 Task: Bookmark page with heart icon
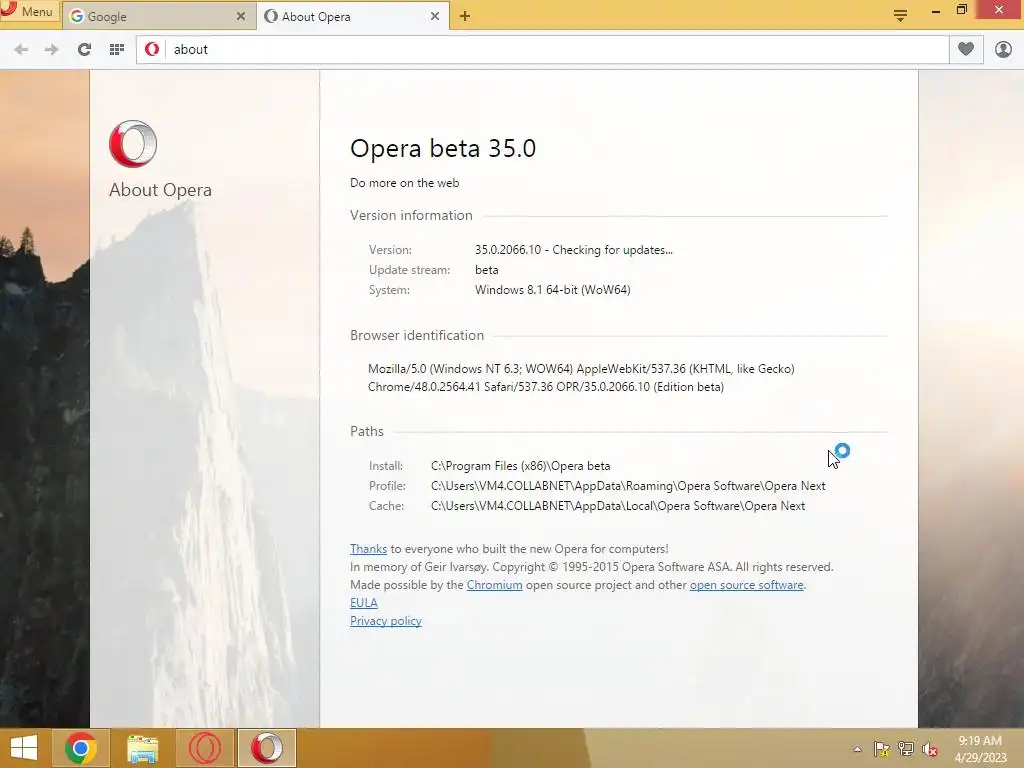(x=966, y=49)
